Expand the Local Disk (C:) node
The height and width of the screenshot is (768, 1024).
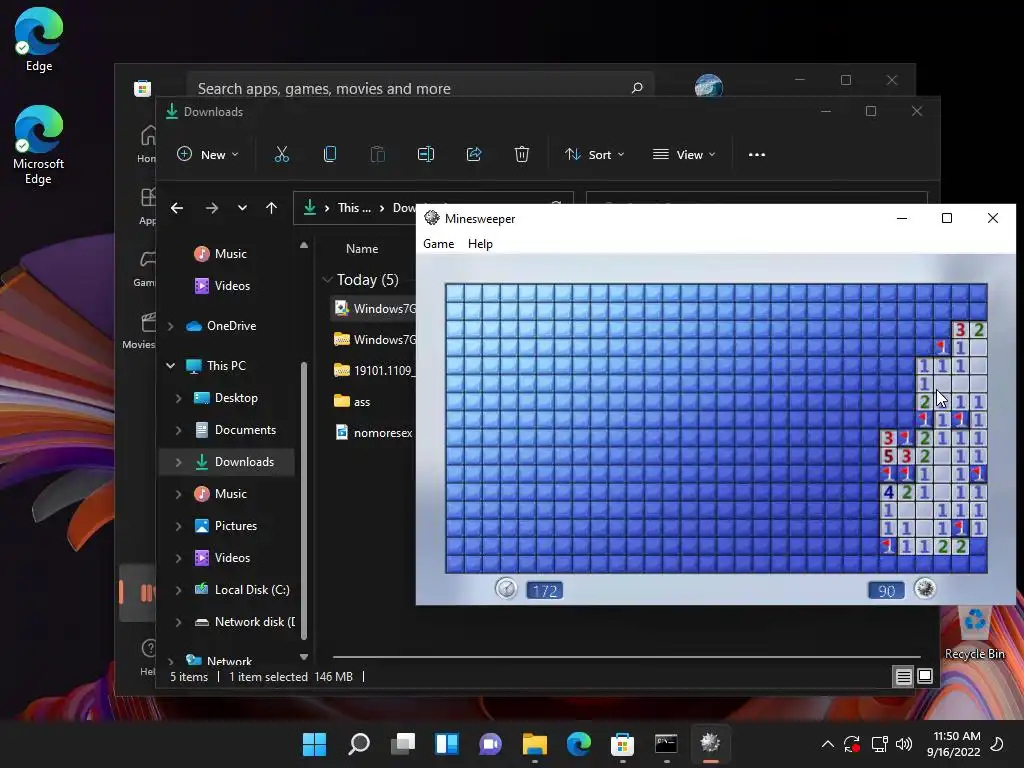[179, 590]
